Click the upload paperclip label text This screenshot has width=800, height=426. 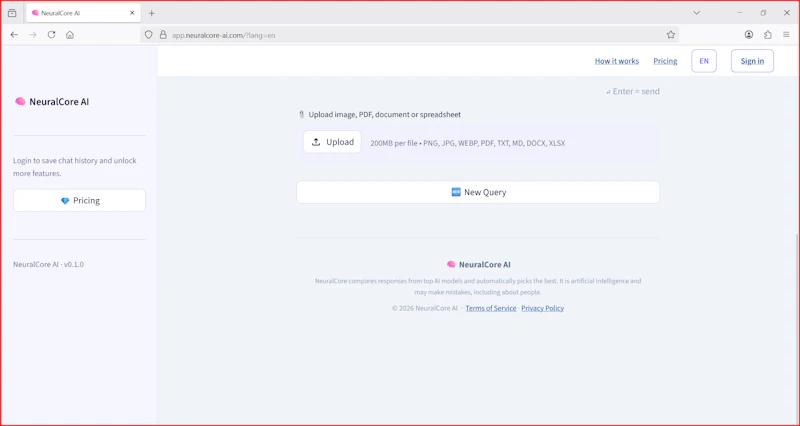(x=380, y=115)
